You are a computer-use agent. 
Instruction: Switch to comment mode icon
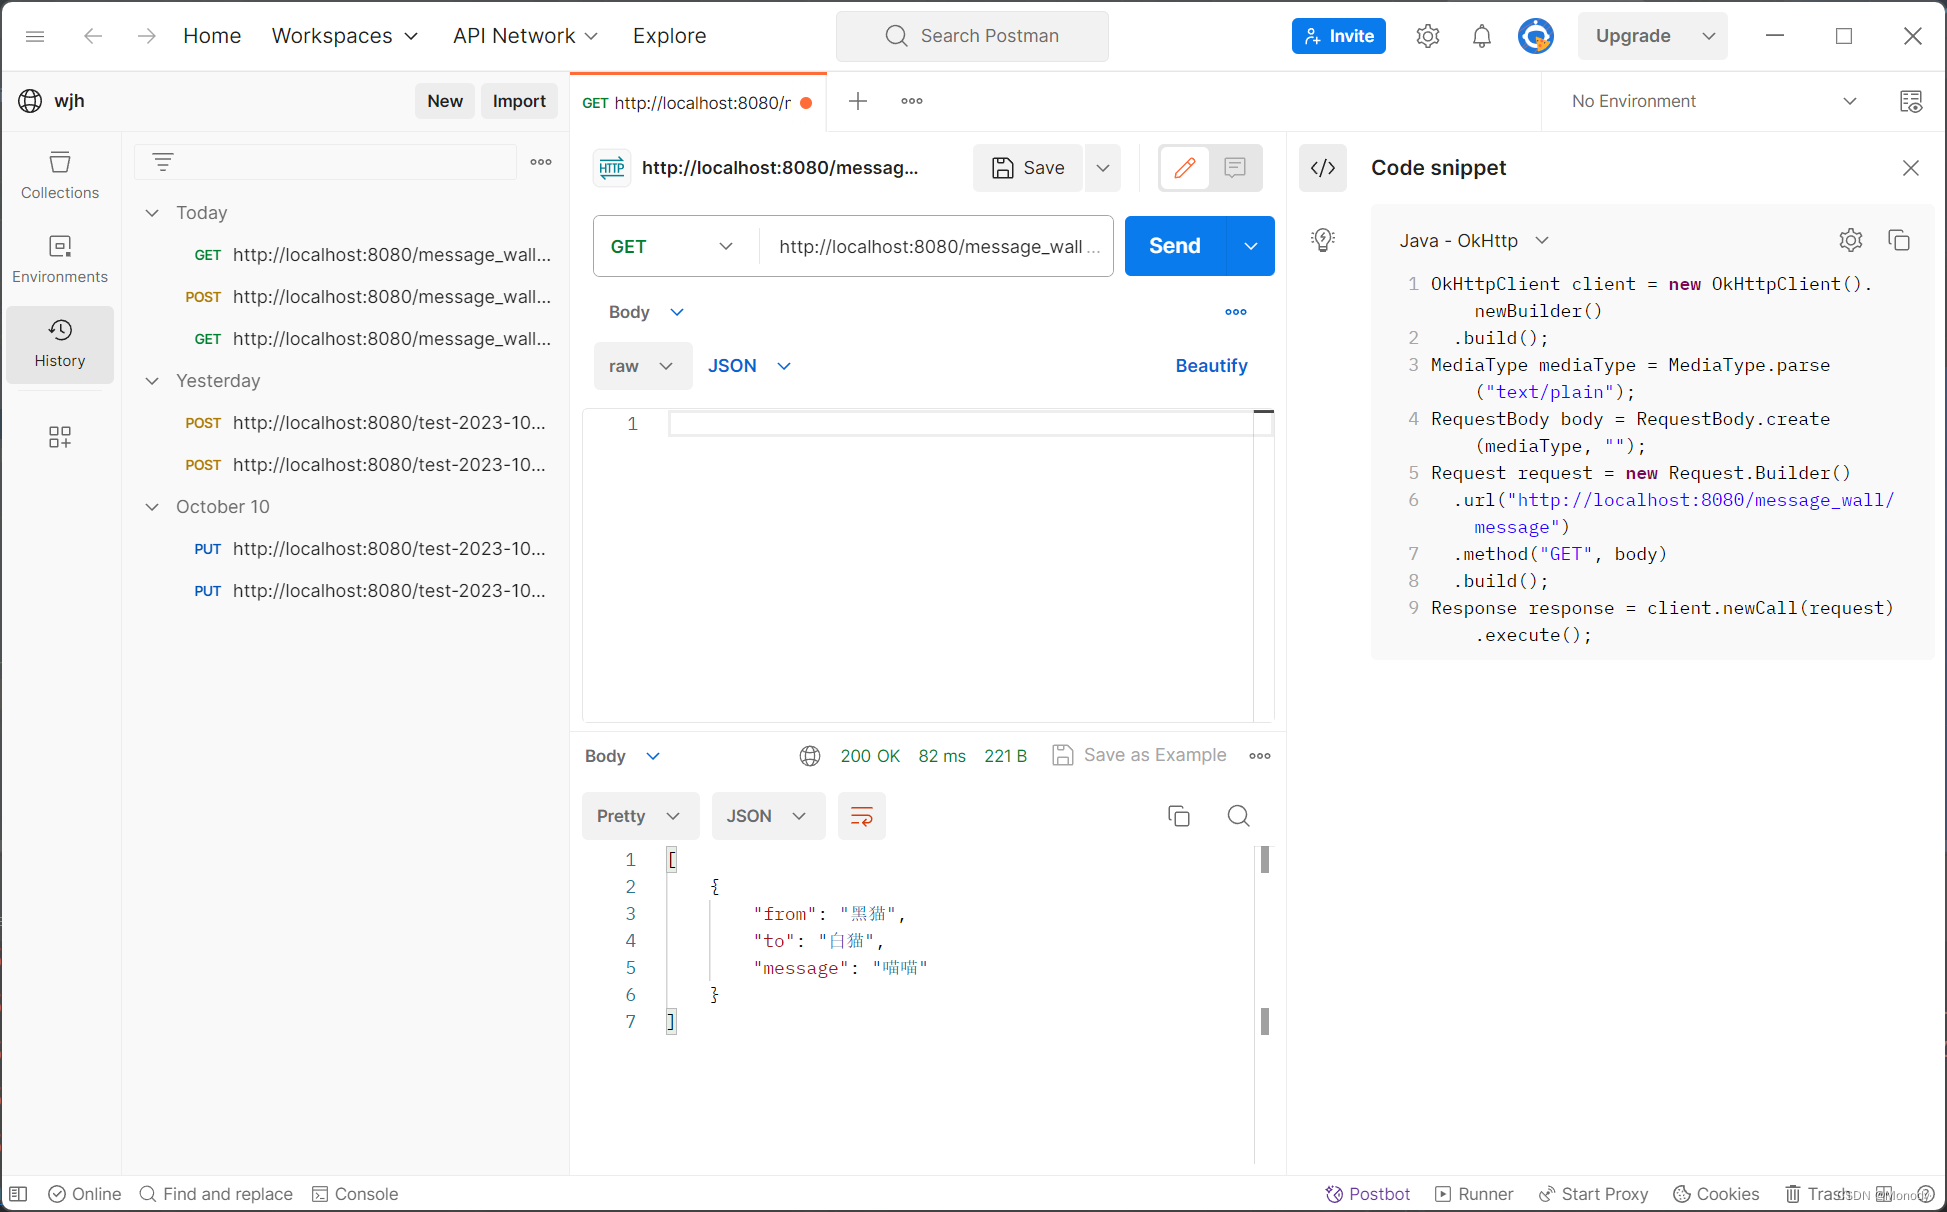click(x=1235, y=168)
